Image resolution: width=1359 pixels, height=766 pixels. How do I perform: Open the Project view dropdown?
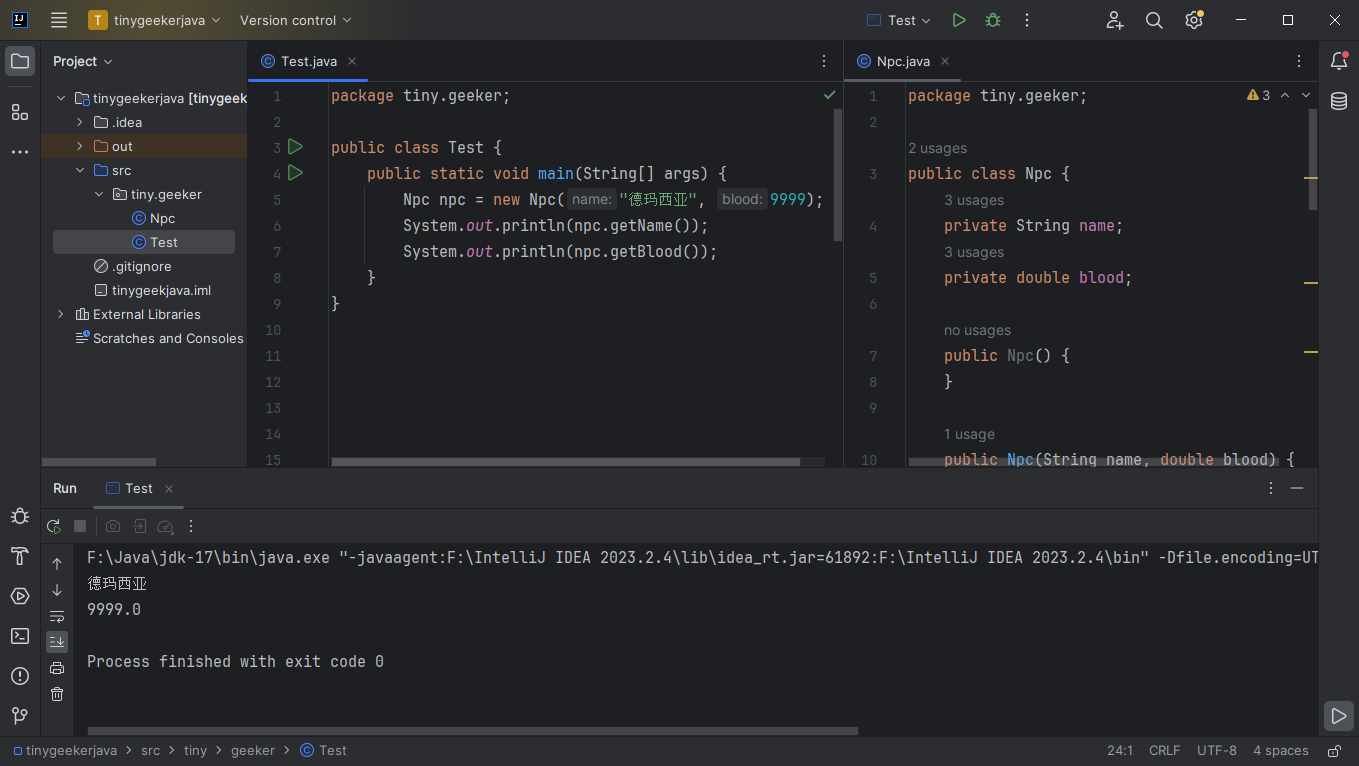(x=83, y=61)
